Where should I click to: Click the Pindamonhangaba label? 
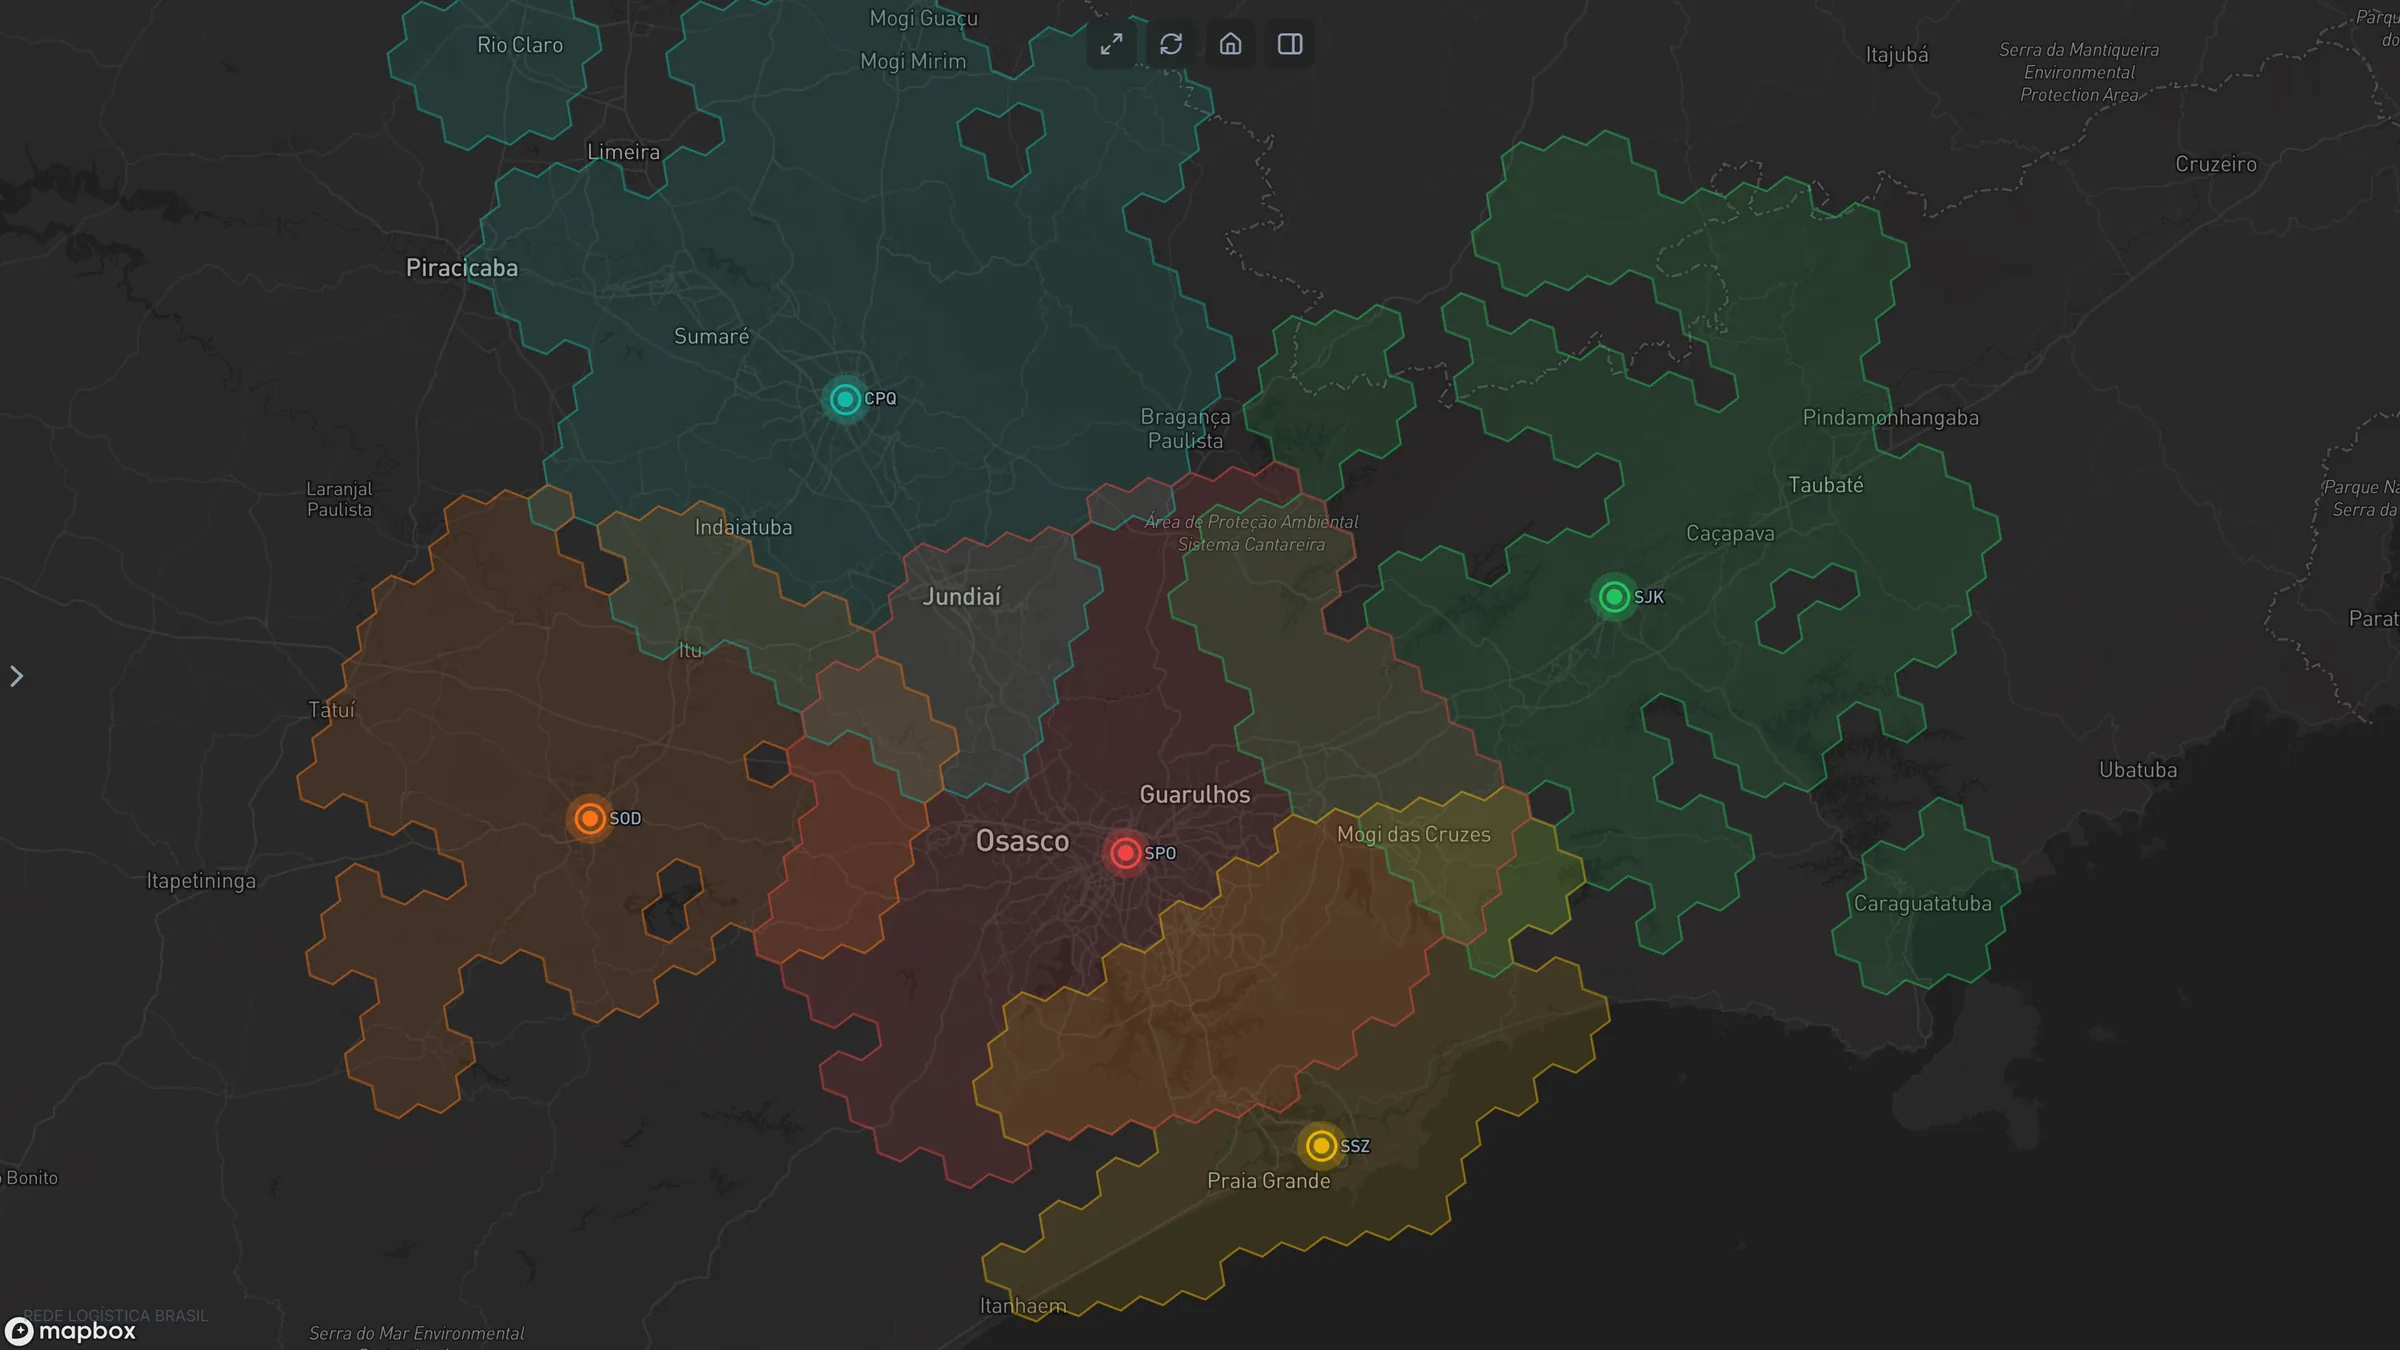pyautogui.click(x=1890, y=418)
